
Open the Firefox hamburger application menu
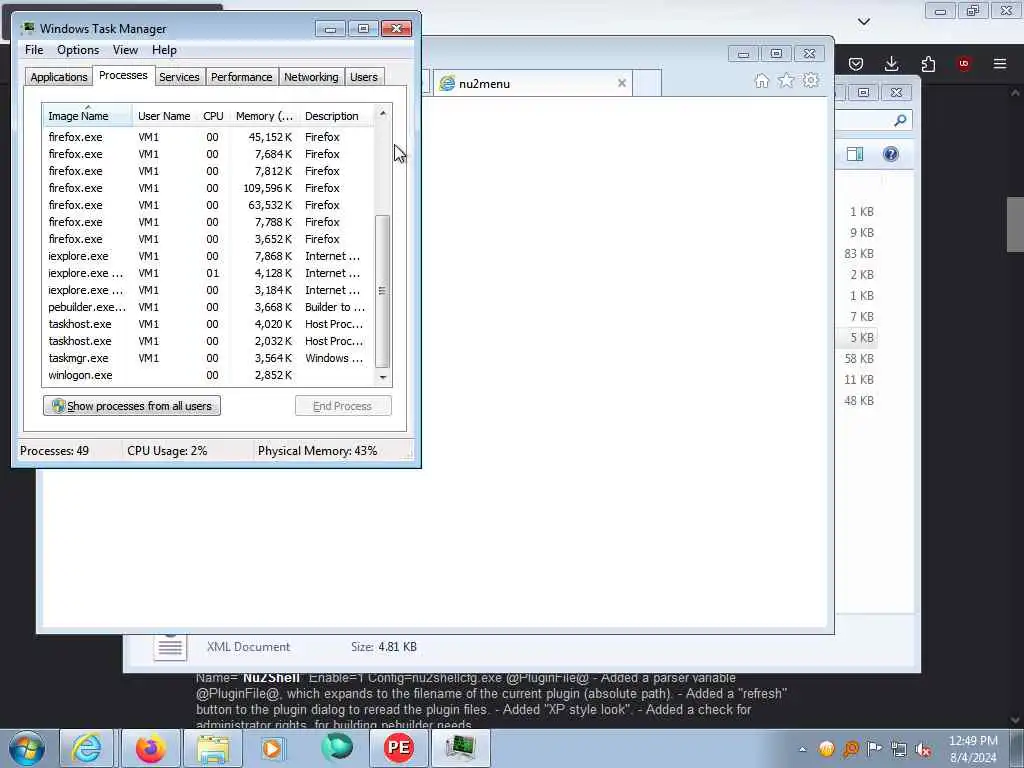point(1000,64)
